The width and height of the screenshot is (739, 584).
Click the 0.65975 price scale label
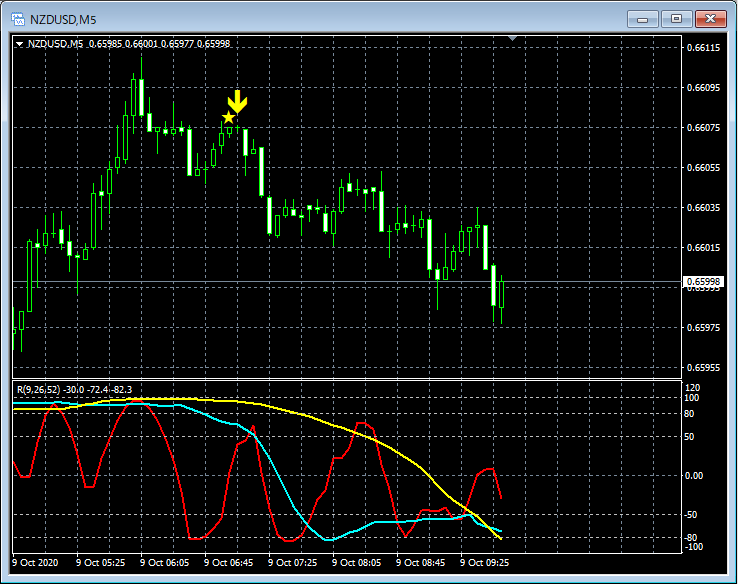pyautogui.click(x=703, y=328)
